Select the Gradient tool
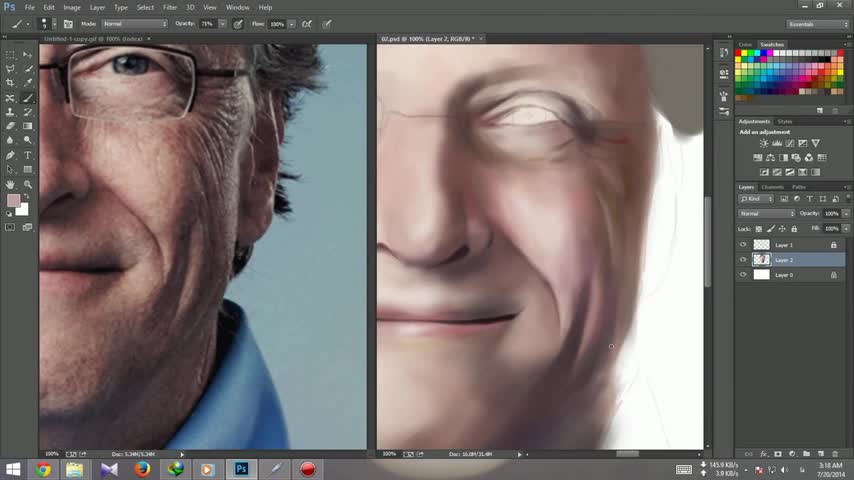Image resolution: width=854 pixels, height=480 pixels. (28, 126)
